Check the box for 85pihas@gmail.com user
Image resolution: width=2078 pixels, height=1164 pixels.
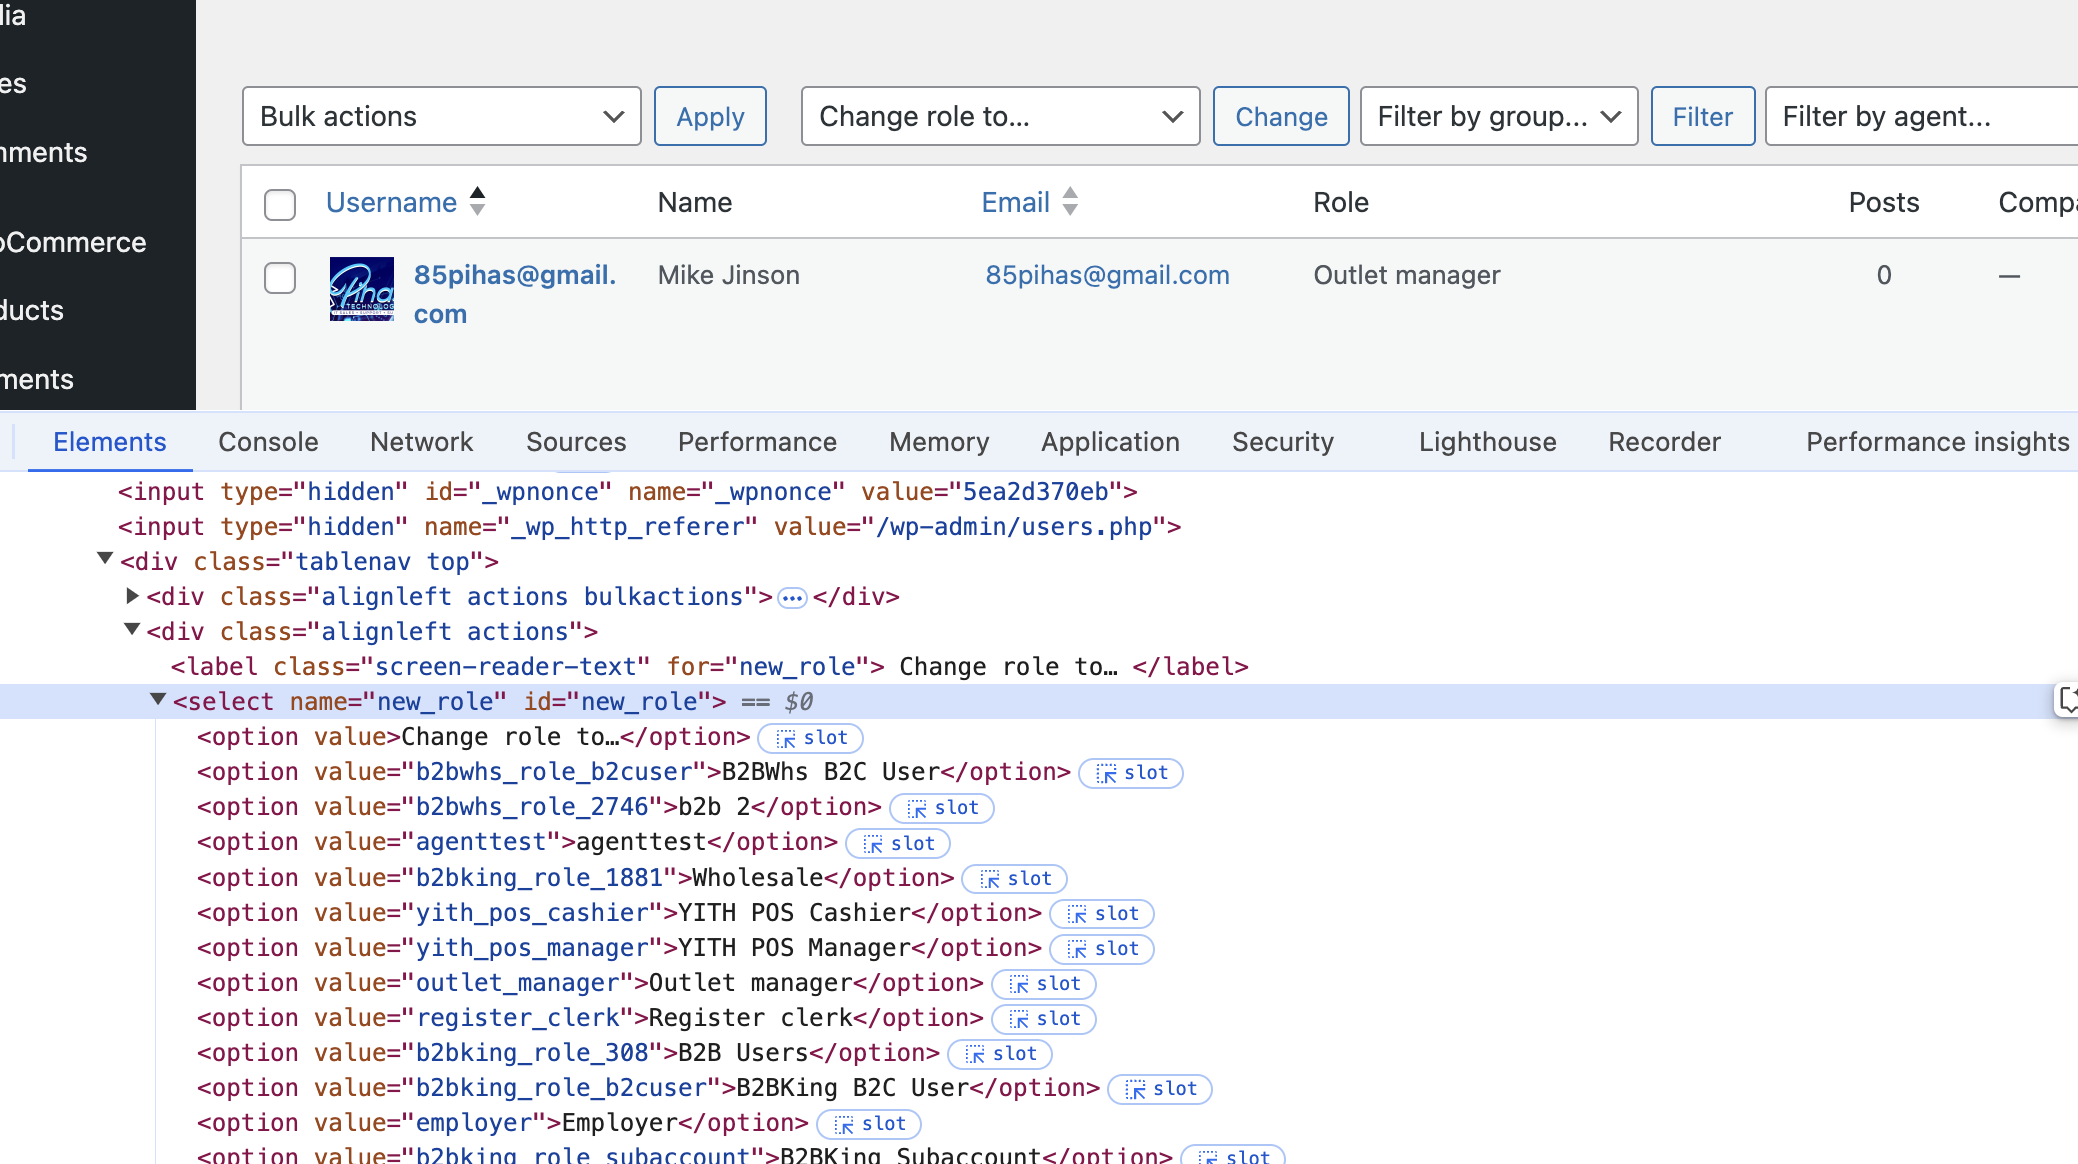[x=280, y=277]
